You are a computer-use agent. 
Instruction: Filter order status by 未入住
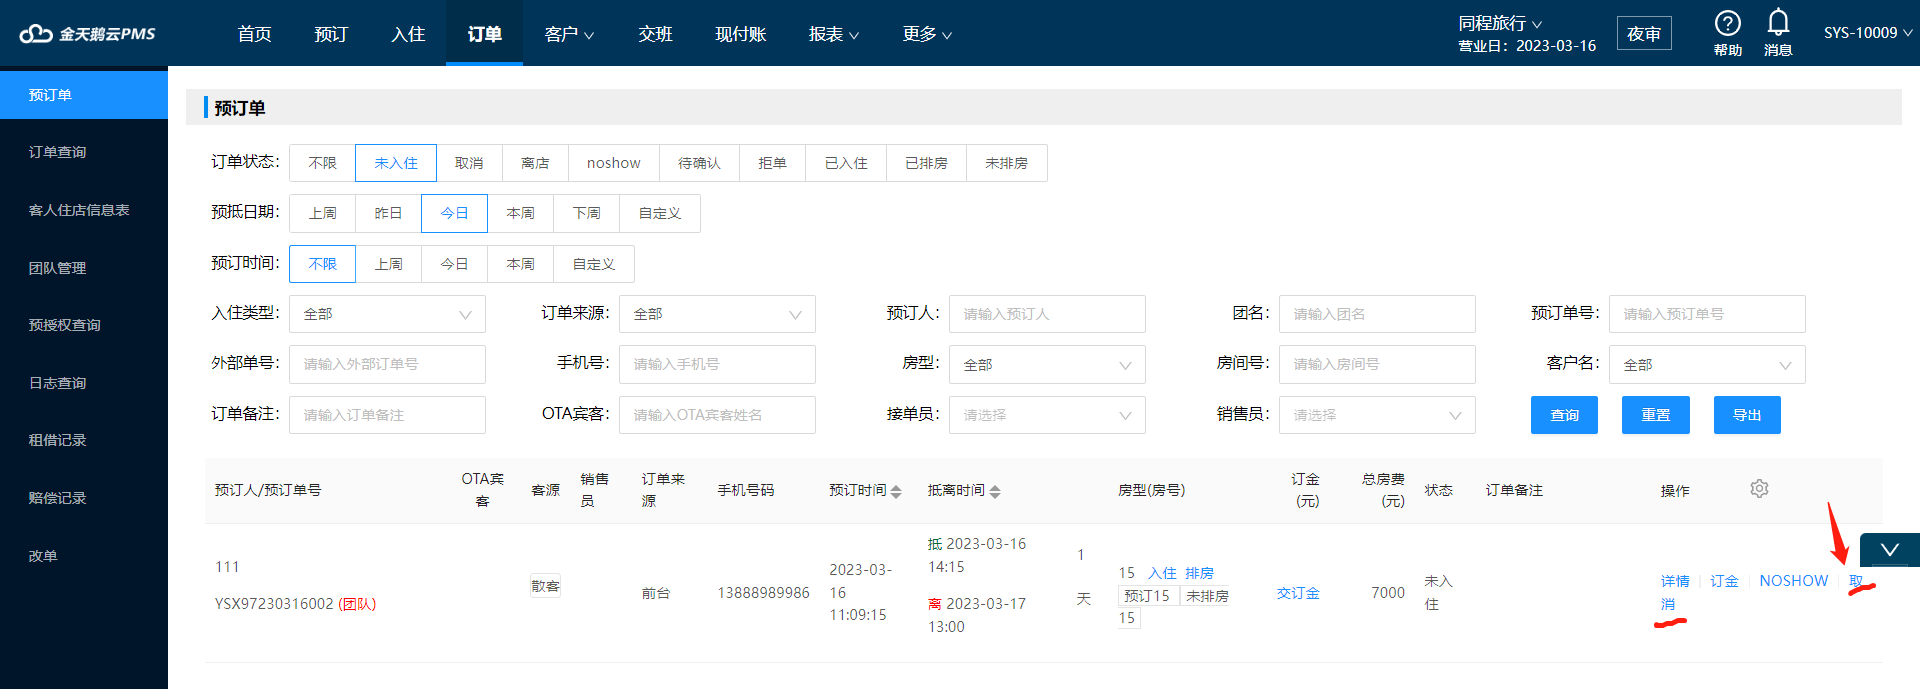pyautogui.click(x=396, y=163)
